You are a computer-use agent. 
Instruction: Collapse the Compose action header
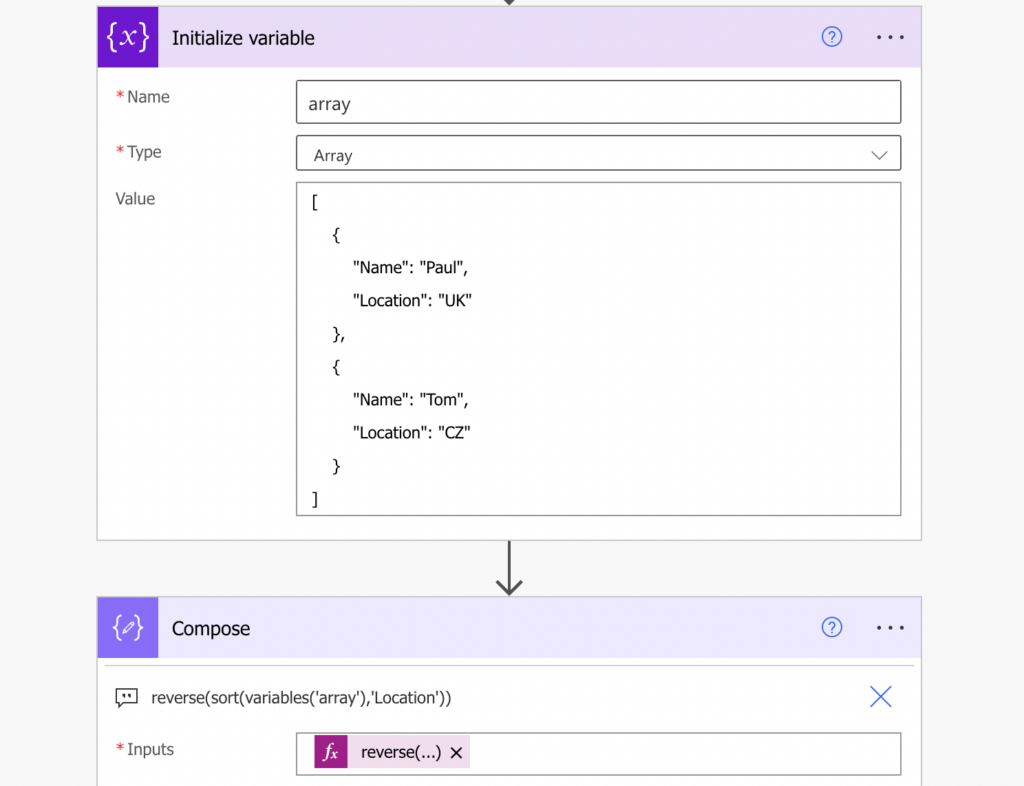tap(509, 627)
